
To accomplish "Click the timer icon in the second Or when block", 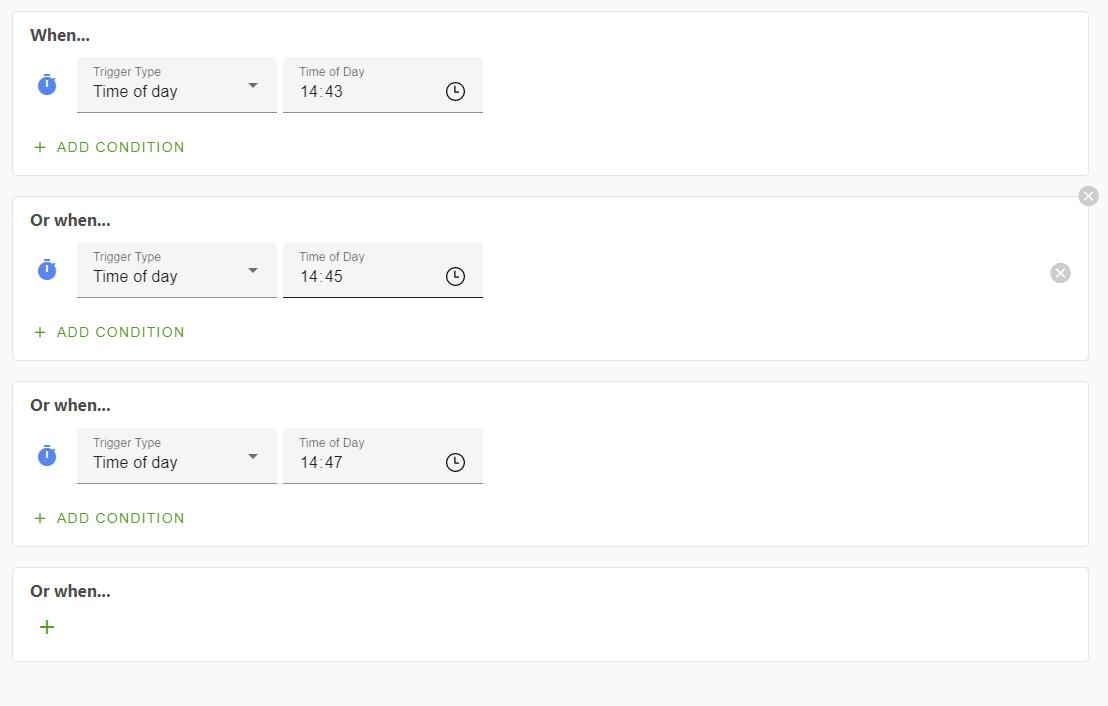I will 46,270.
